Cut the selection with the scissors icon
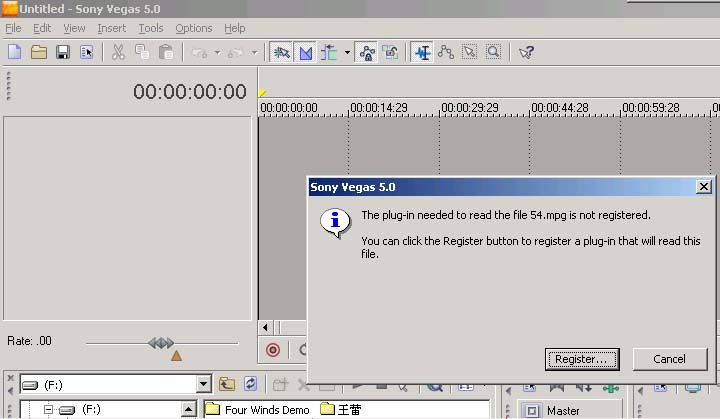Image resolution: width=720 pixels, height=419 pixels. 118,52
